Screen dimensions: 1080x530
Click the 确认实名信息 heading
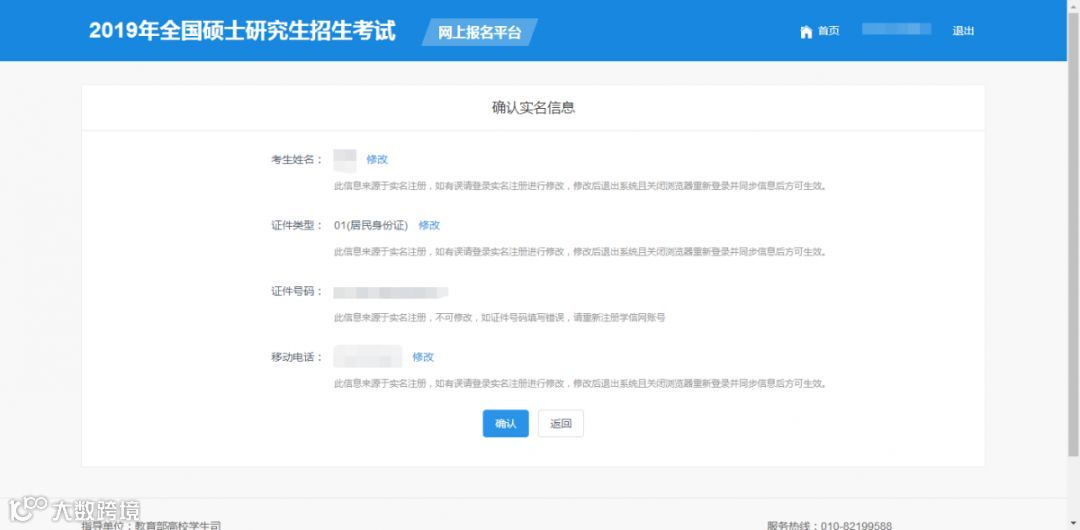pos(533,108)
